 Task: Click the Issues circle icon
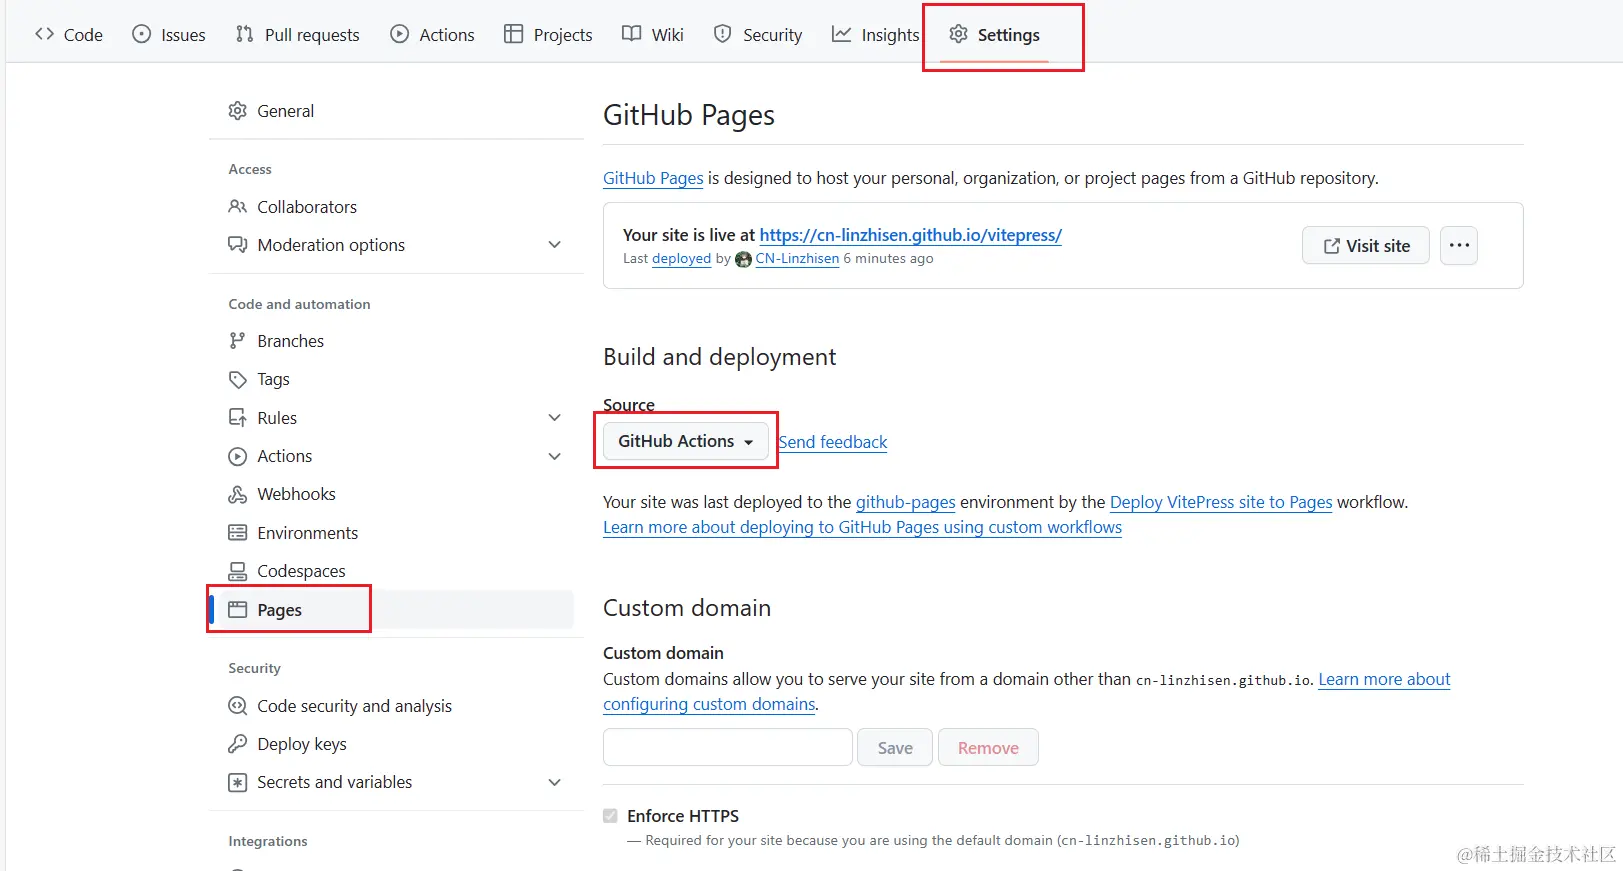pyautogui.click(x=142, y=34)
